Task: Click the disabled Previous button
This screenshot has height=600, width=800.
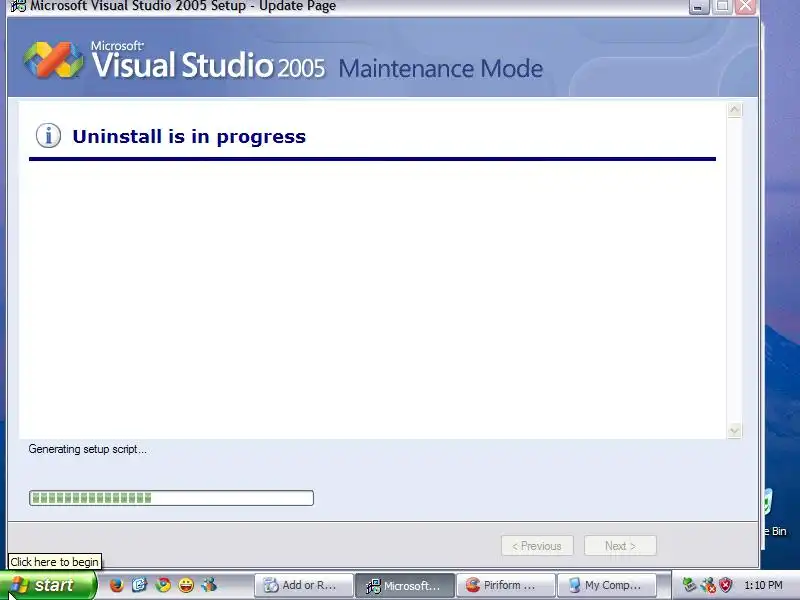Action: (x=537, y=546)
